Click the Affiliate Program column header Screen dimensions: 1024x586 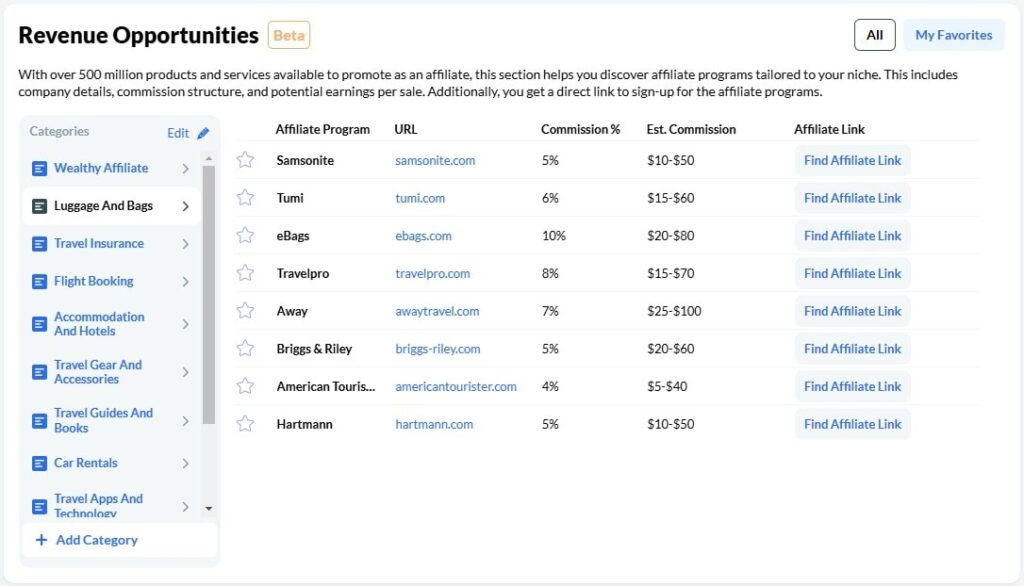point(322,129)
